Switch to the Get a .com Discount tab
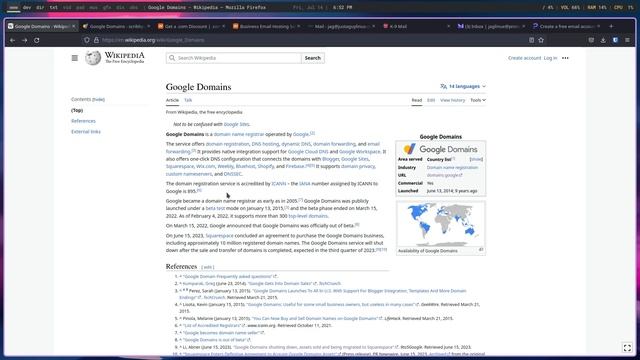The height and width of the screenshot is (360, 640). pyautogui.click(x=192, y=26)
